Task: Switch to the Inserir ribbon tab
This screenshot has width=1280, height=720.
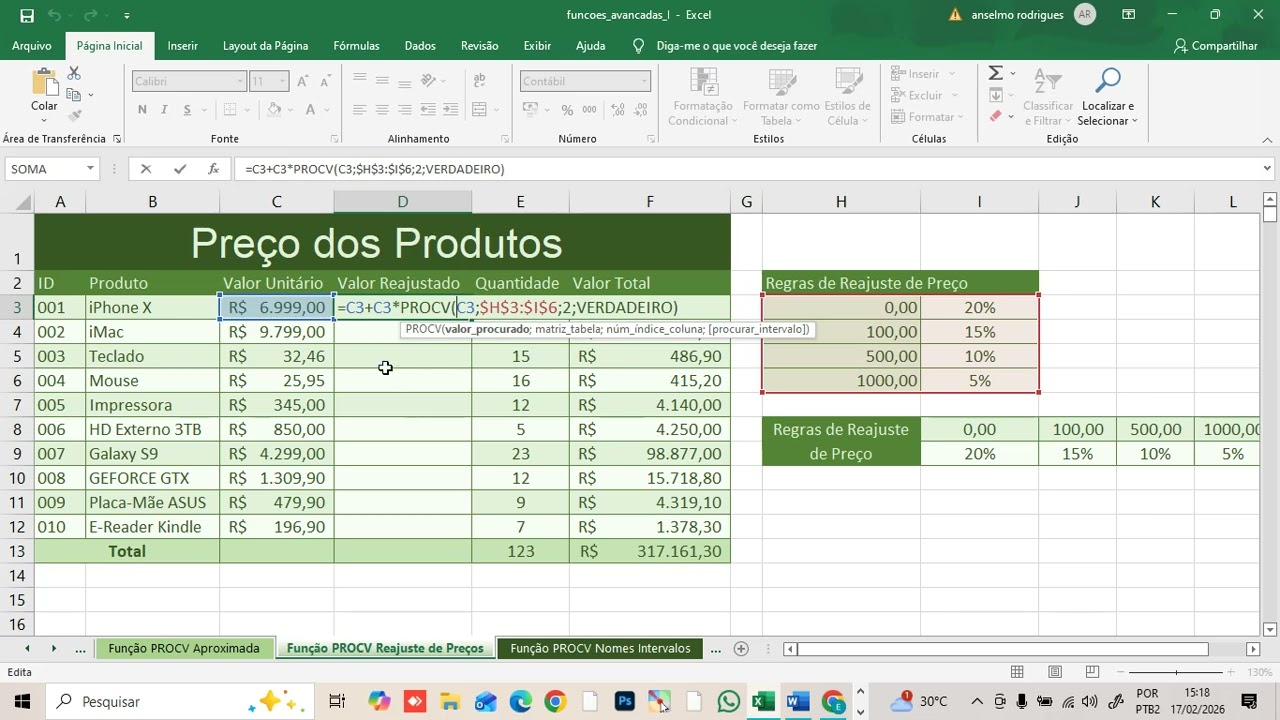Action: 182,46
